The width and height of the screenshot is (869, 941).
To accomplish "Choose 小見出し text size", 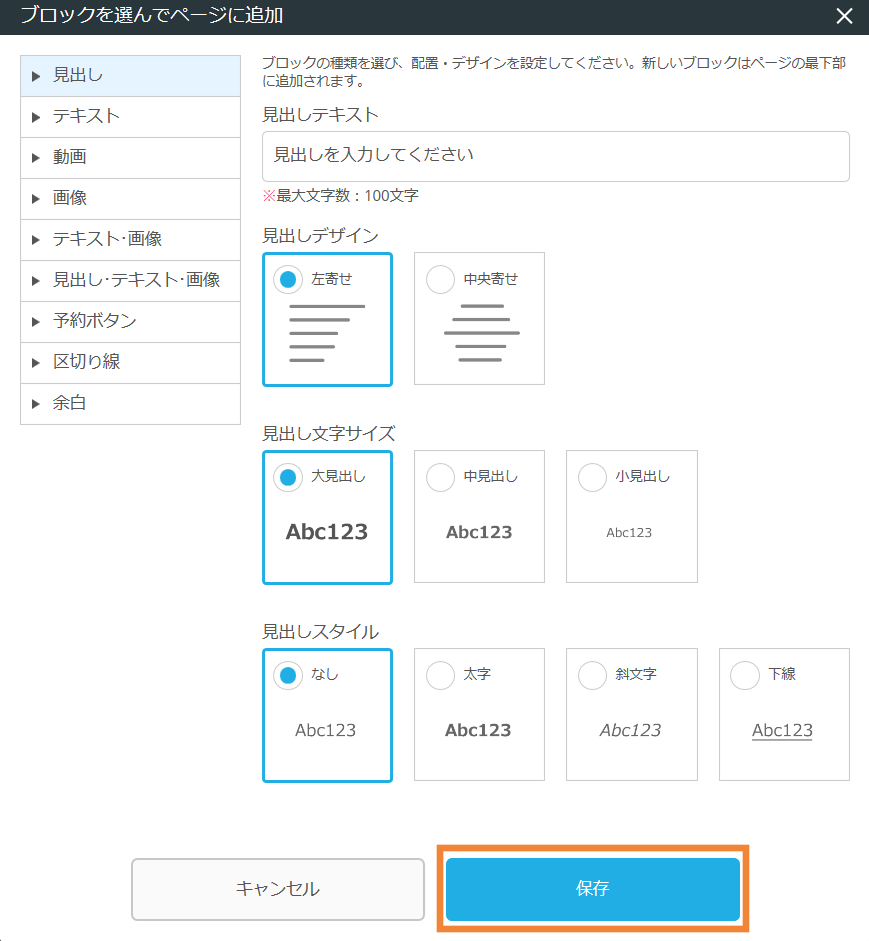I will (592, 478).
